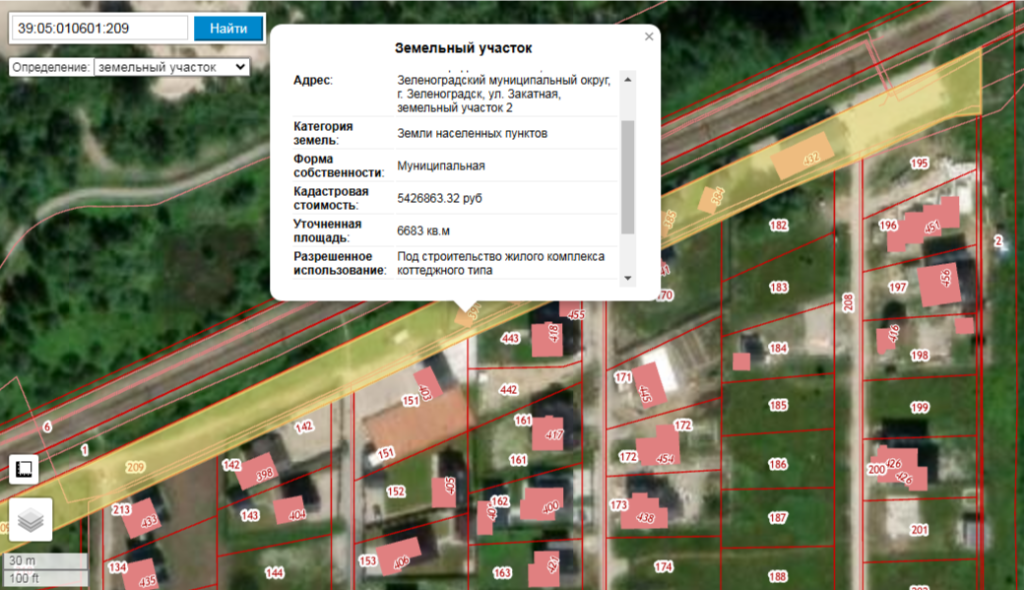Image resolution: width=1024 pixels, height=590 pixels.
Task: Select land parcel 199
Action: tap(919, 408)
